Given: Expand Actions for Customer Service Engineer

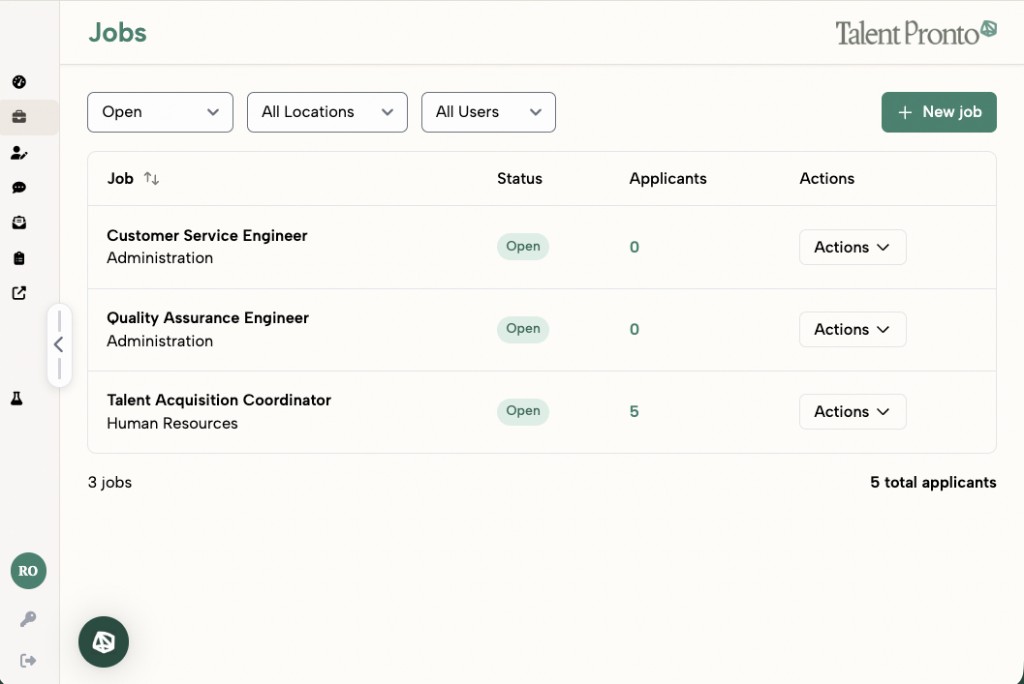Looking at the screenshot, I should click(852, 247).
